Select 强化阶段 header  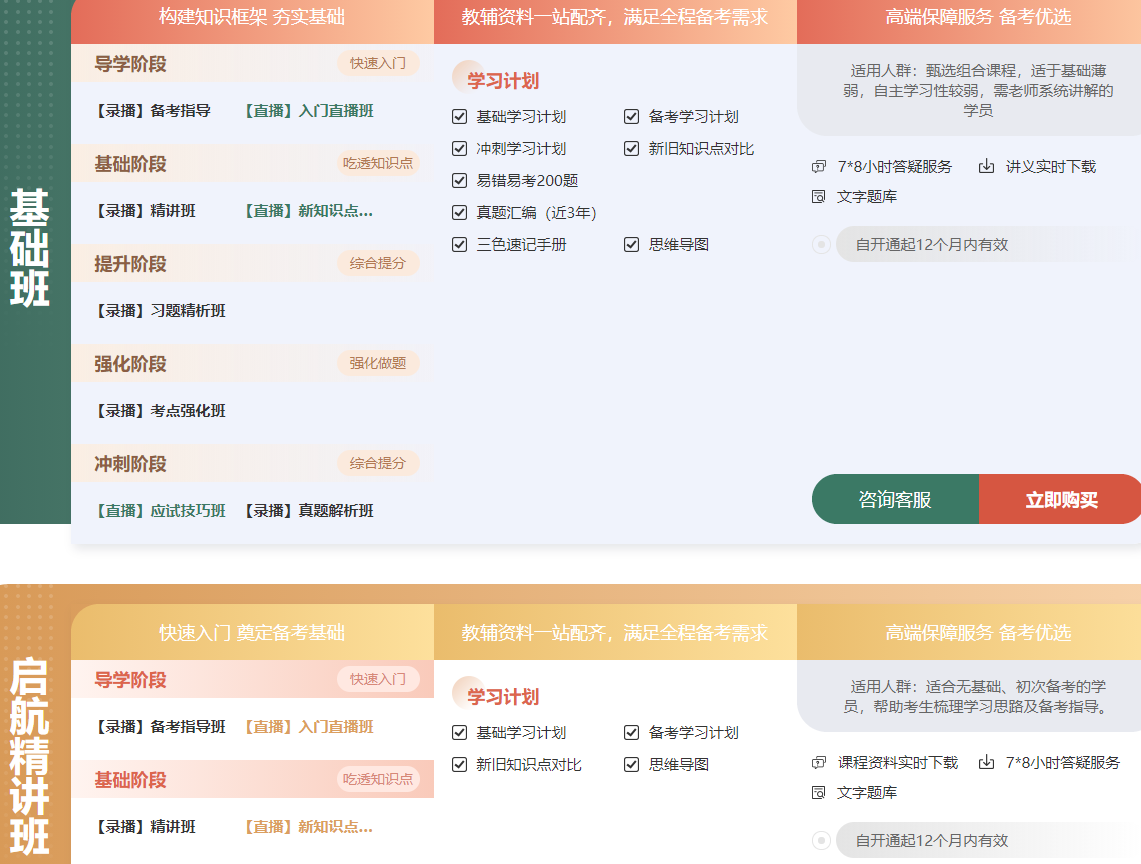click(x=130, y=363)
